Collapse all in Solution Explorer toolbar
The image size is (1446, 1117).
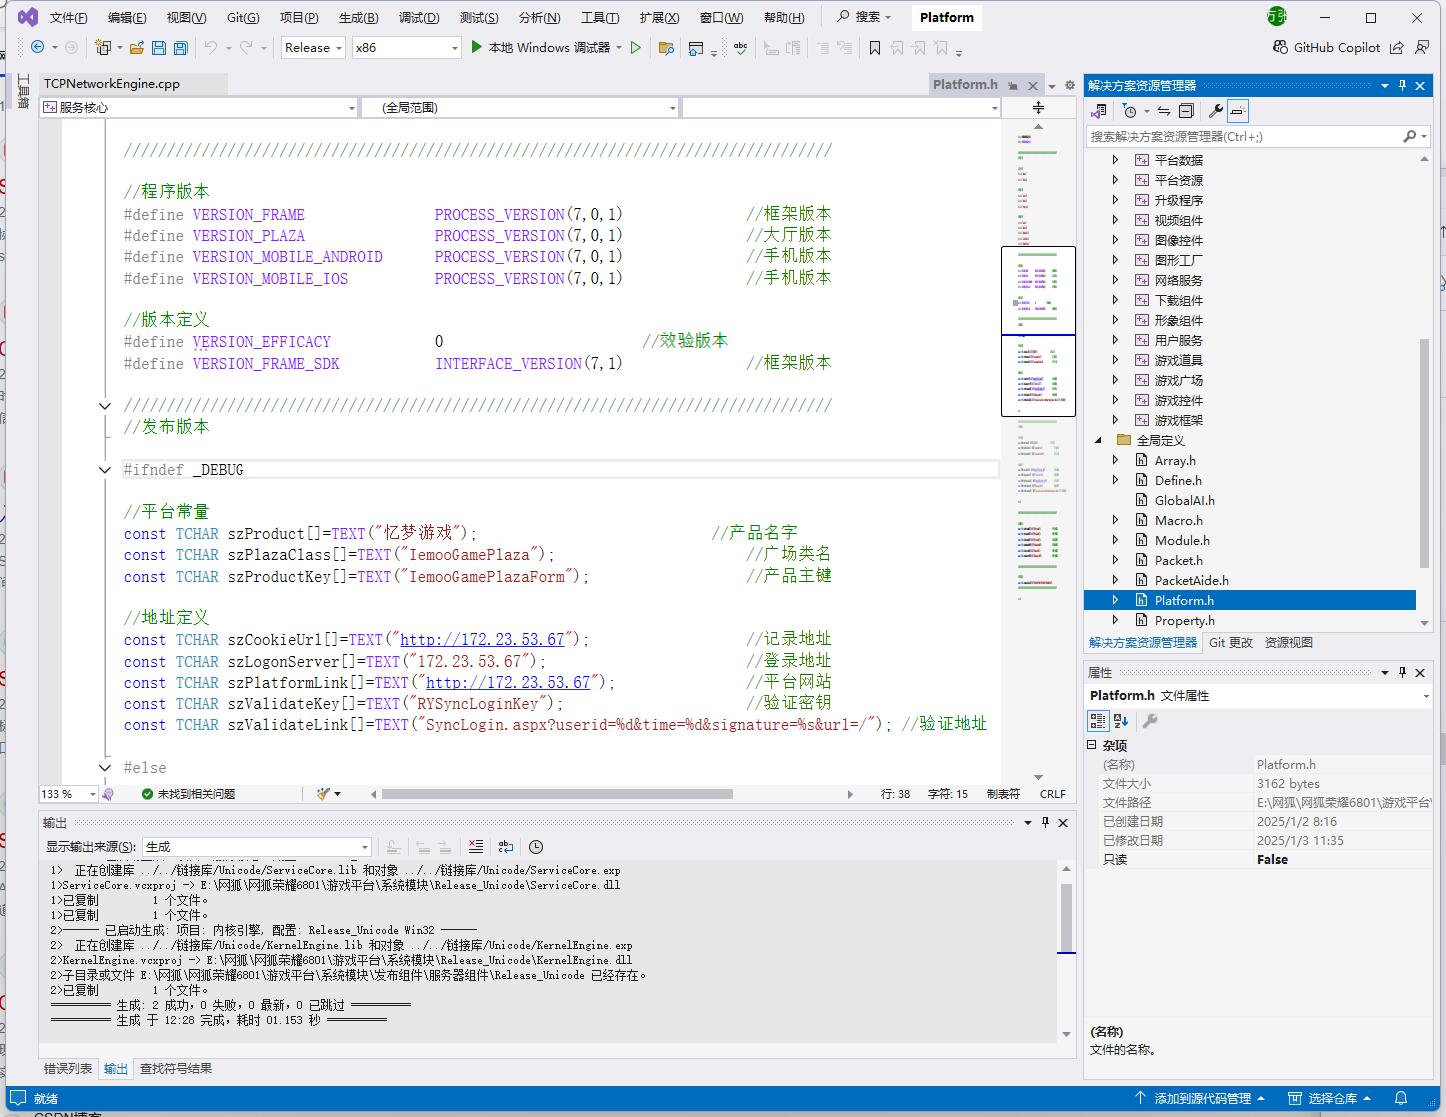(1186, 111)
